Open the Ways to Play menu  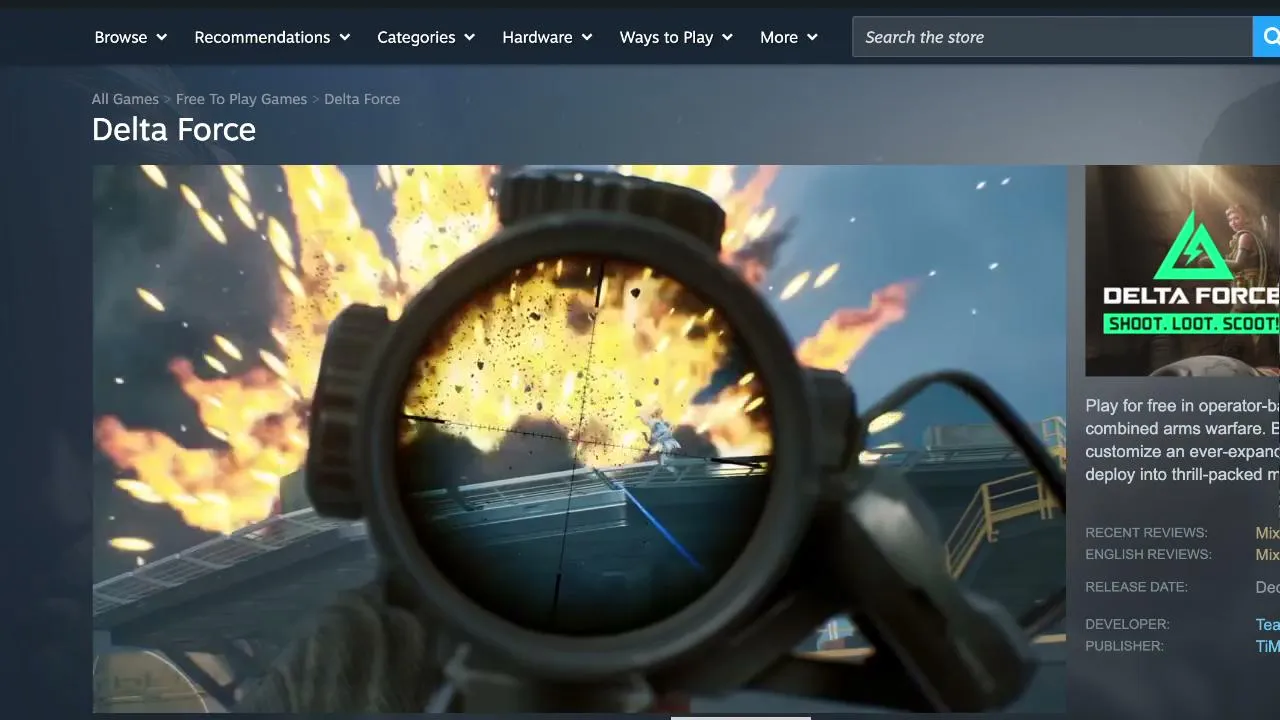(x=676, y=37)
